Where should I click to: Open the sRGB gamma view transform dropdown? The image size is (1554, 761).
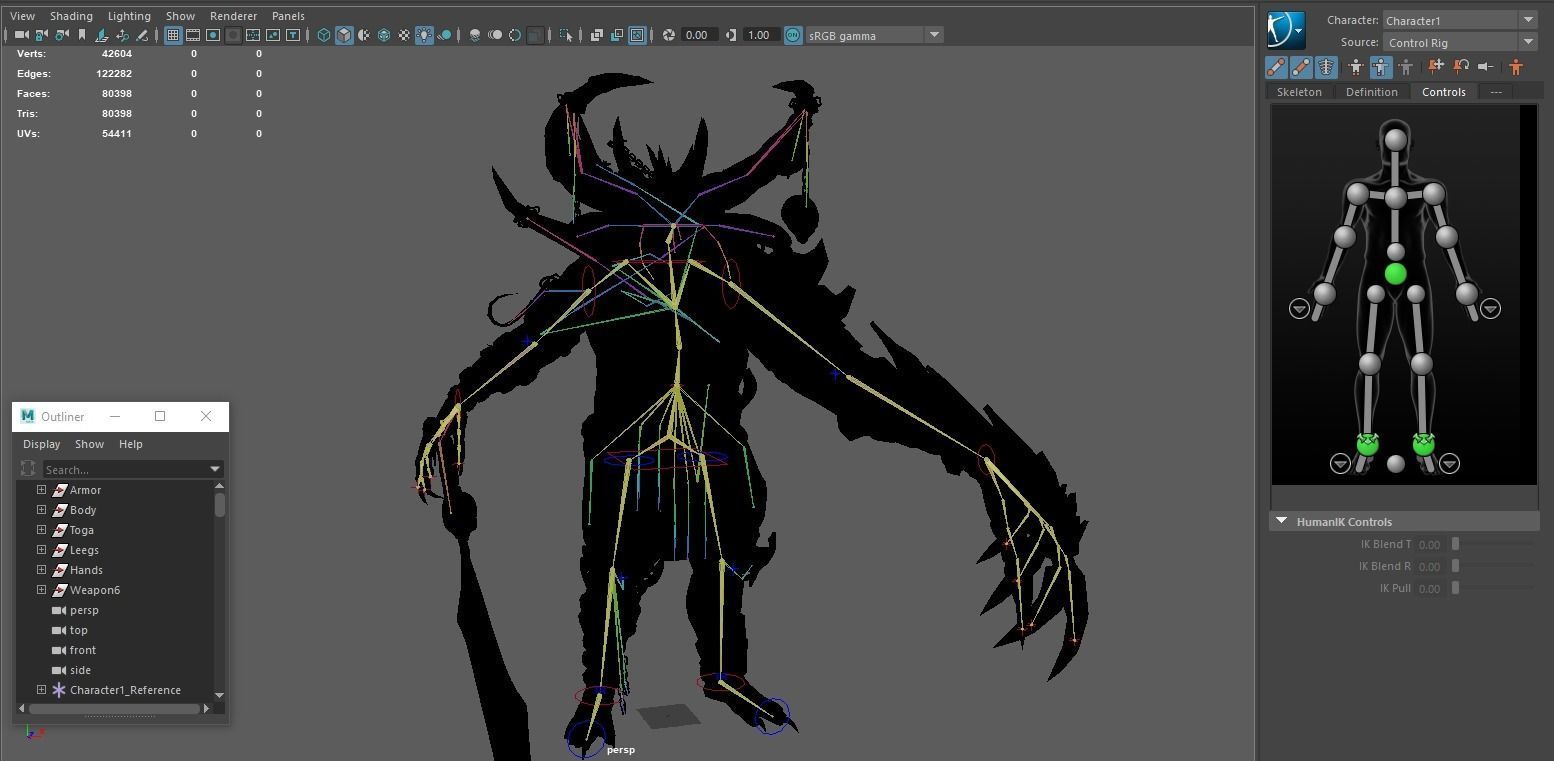[x=934, y=35]
